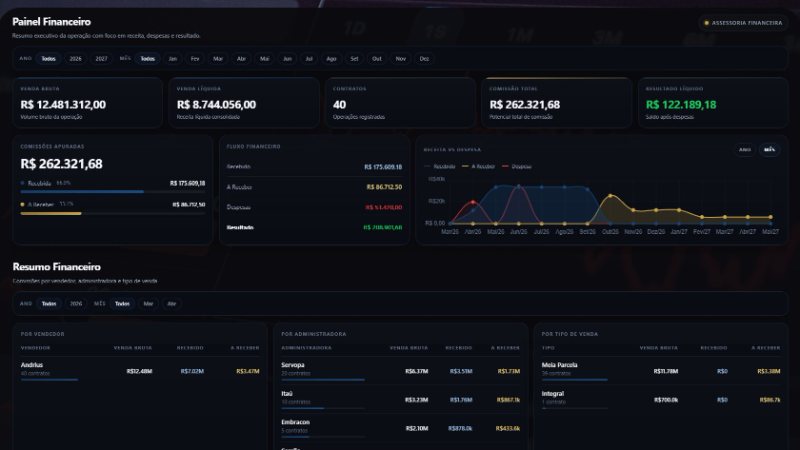Filter Painel Financeiro by month Fev

195,59
